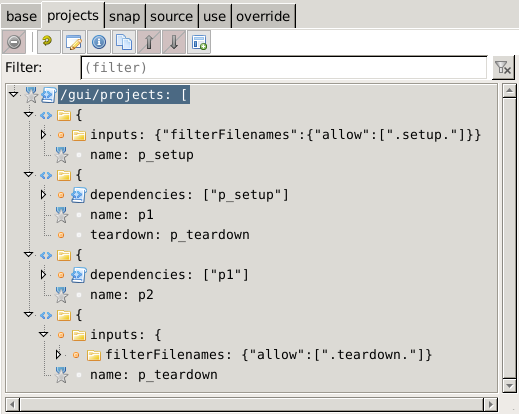Select the teardown: p_teardown entry
This screenshot has height=414, width=519.
[x=170, y=235]
